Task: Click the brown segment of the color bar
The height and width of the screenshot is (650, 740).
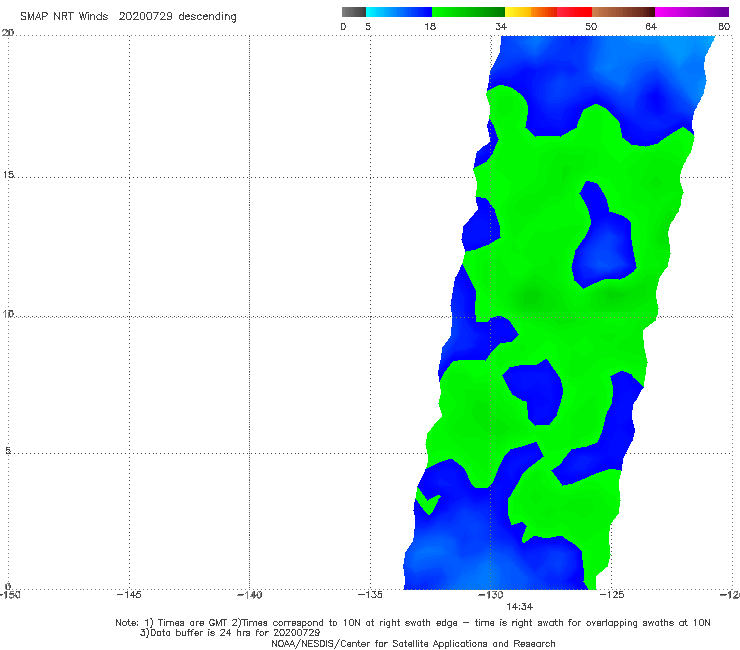Action: [x=623, y=12]
